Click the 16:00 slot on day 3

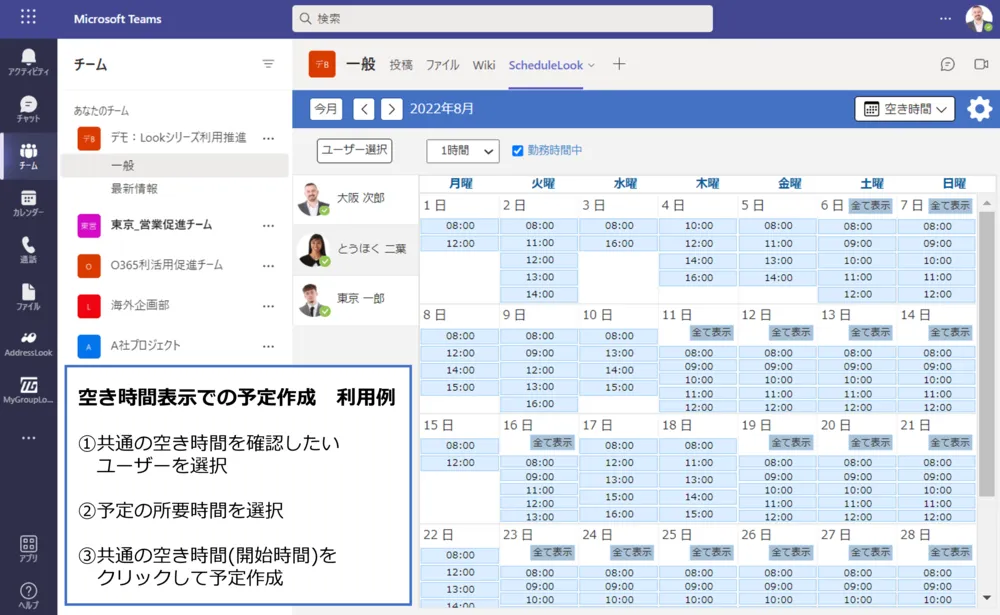click(x=619, y=243)
